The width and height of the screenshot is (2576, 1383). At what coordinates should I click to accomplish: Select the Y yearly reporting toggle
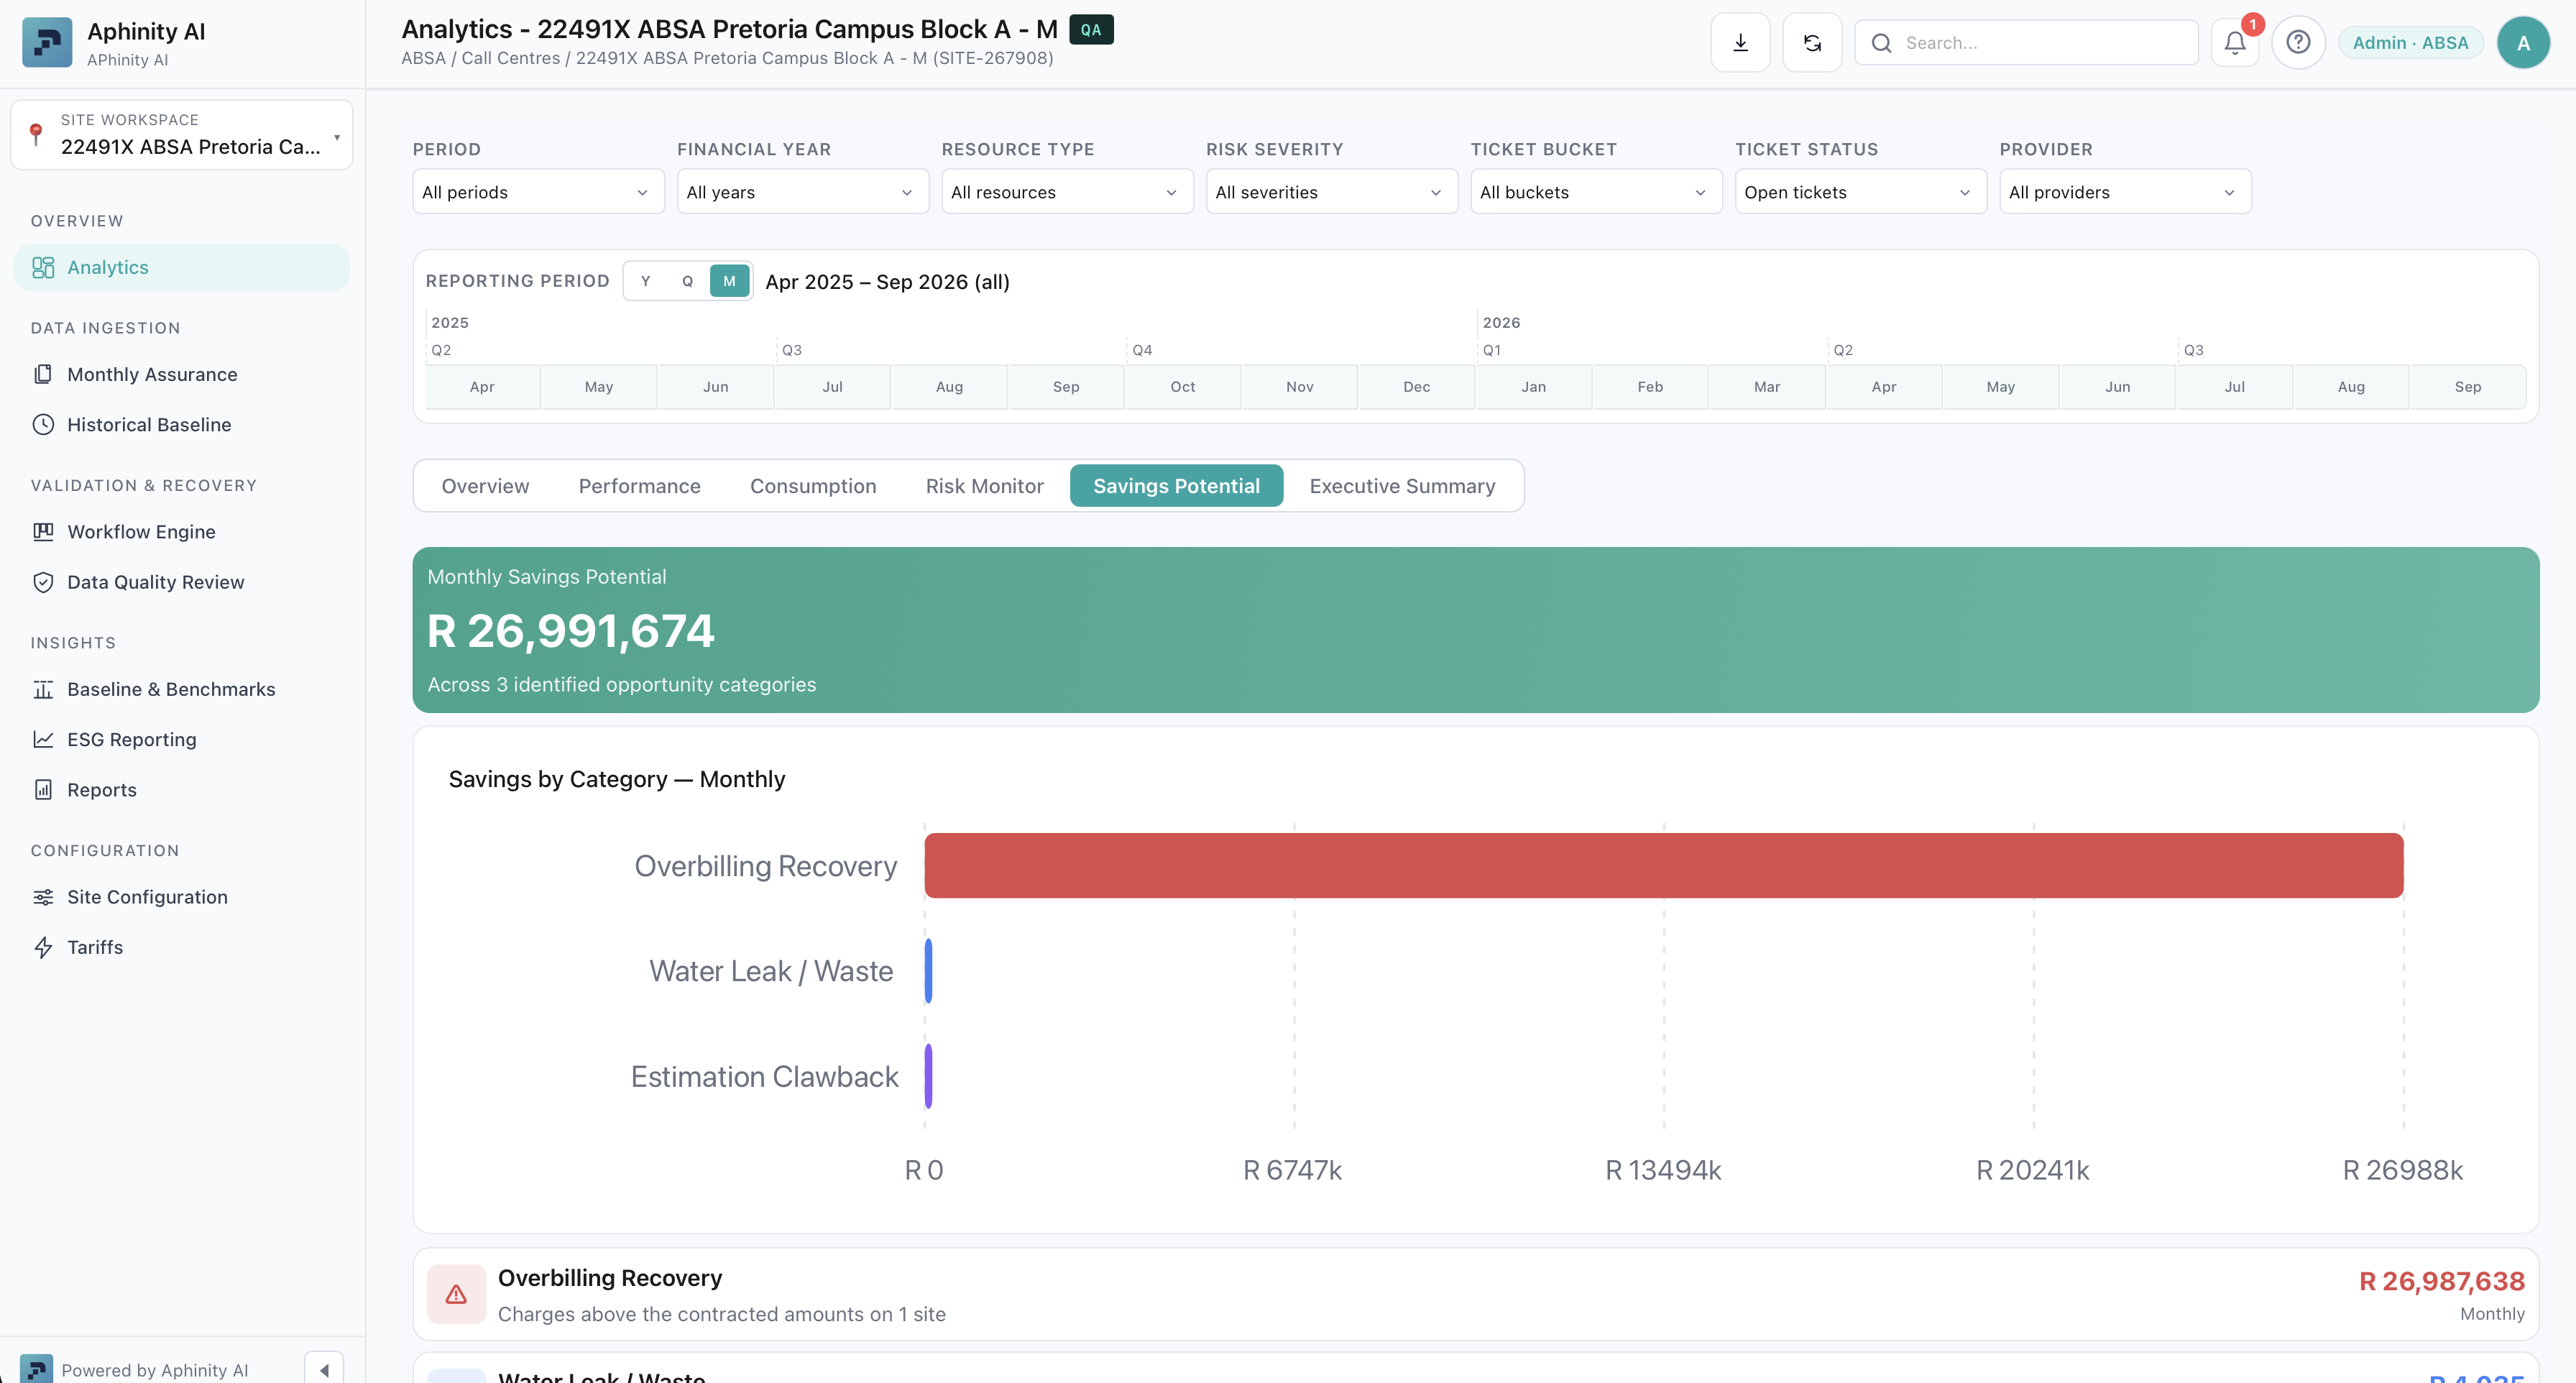pos(645,281)
